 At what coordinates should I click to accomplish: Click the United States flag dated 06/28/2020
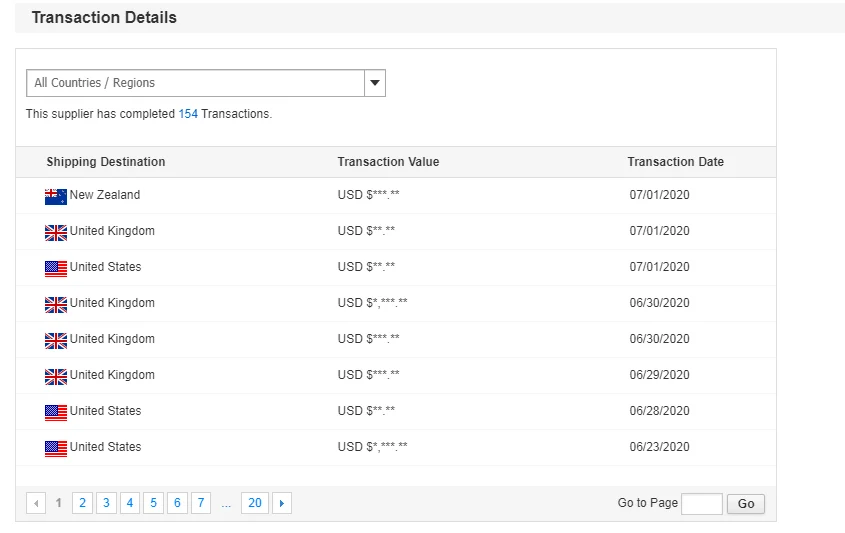pos(56,412)
